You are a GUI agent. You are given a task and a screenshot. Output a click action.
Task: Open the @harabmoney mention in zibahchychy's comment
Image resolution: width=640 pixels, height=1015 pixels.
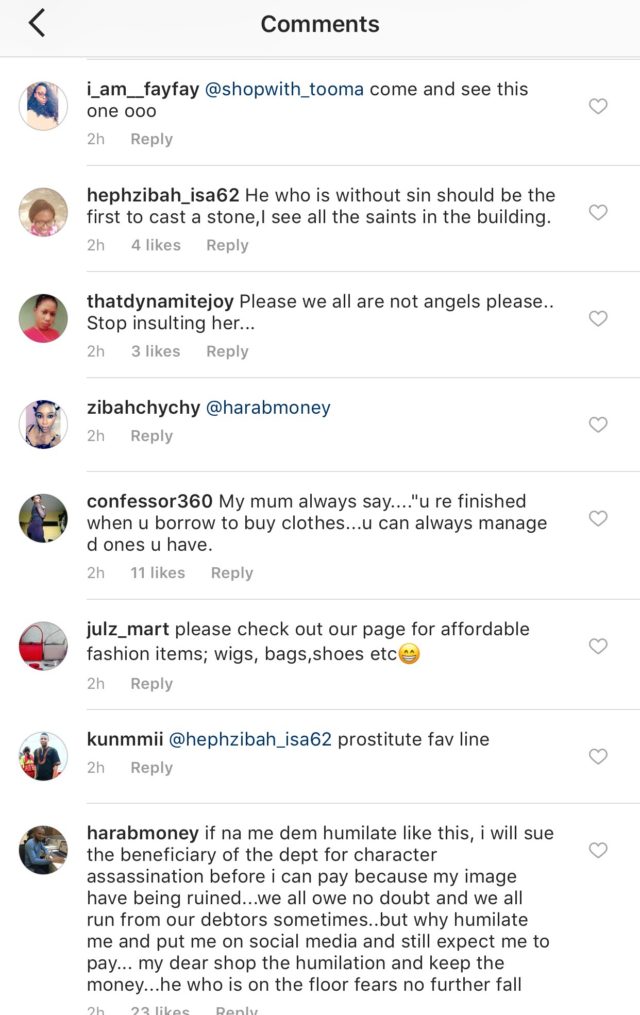pyautogui.click(x=267, y=407)
